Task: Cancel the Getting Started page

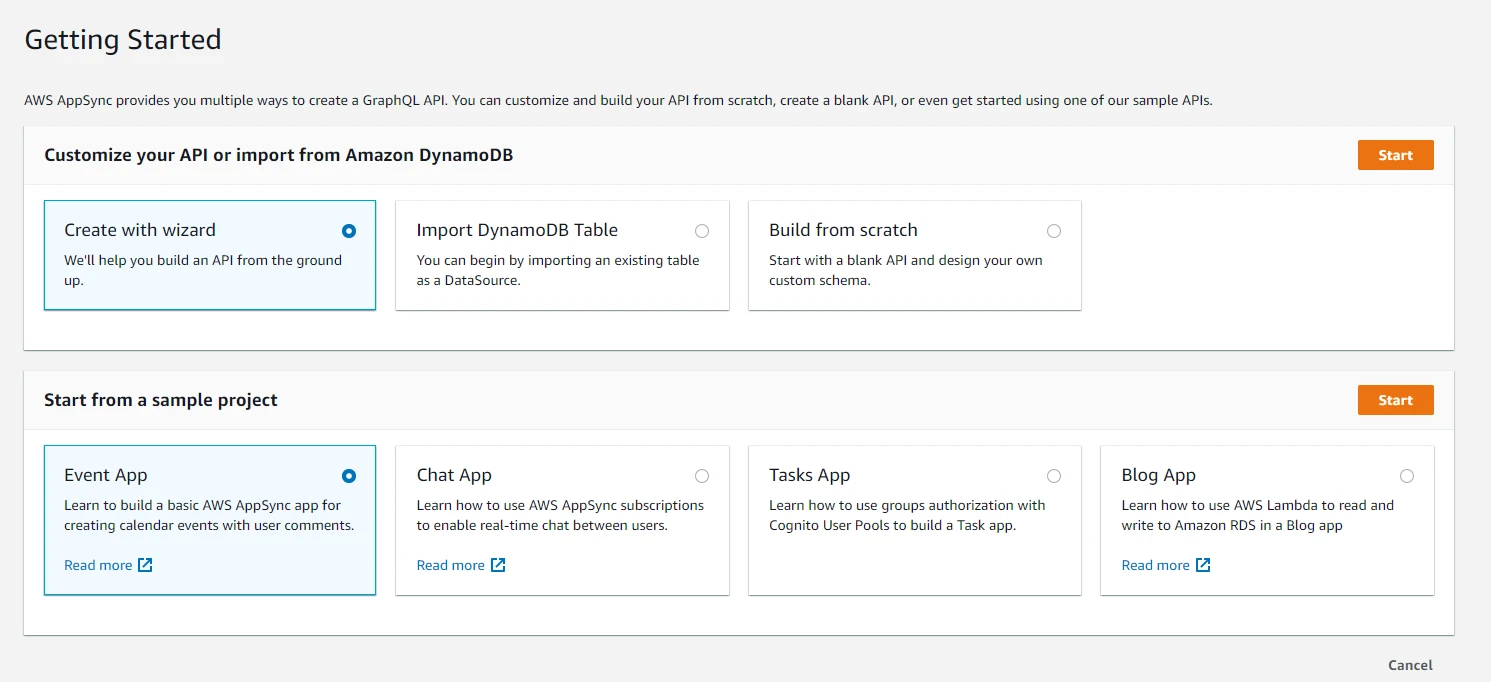Action: click(1410, 665)
